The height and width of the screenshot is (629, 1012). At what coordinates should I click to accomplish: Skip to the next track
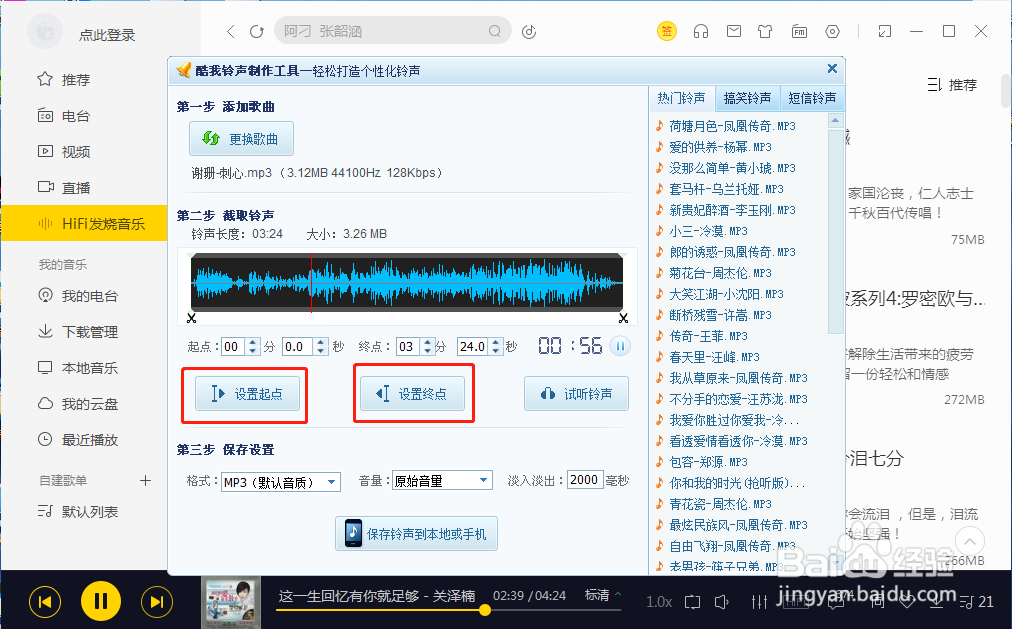pyautogui.click(x=157, y=602)
